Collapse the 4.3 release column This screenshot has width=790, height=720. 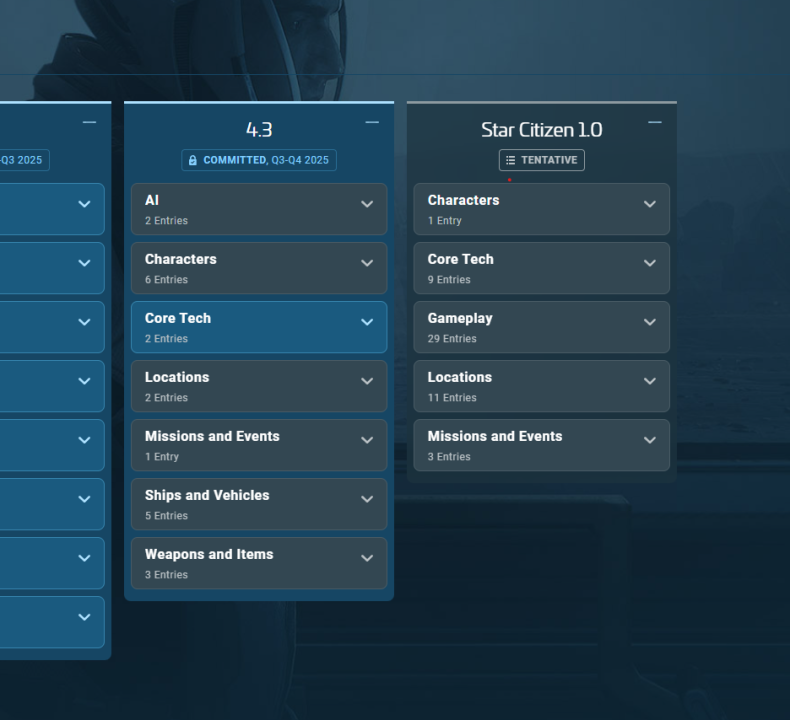[x=372, y=122]
